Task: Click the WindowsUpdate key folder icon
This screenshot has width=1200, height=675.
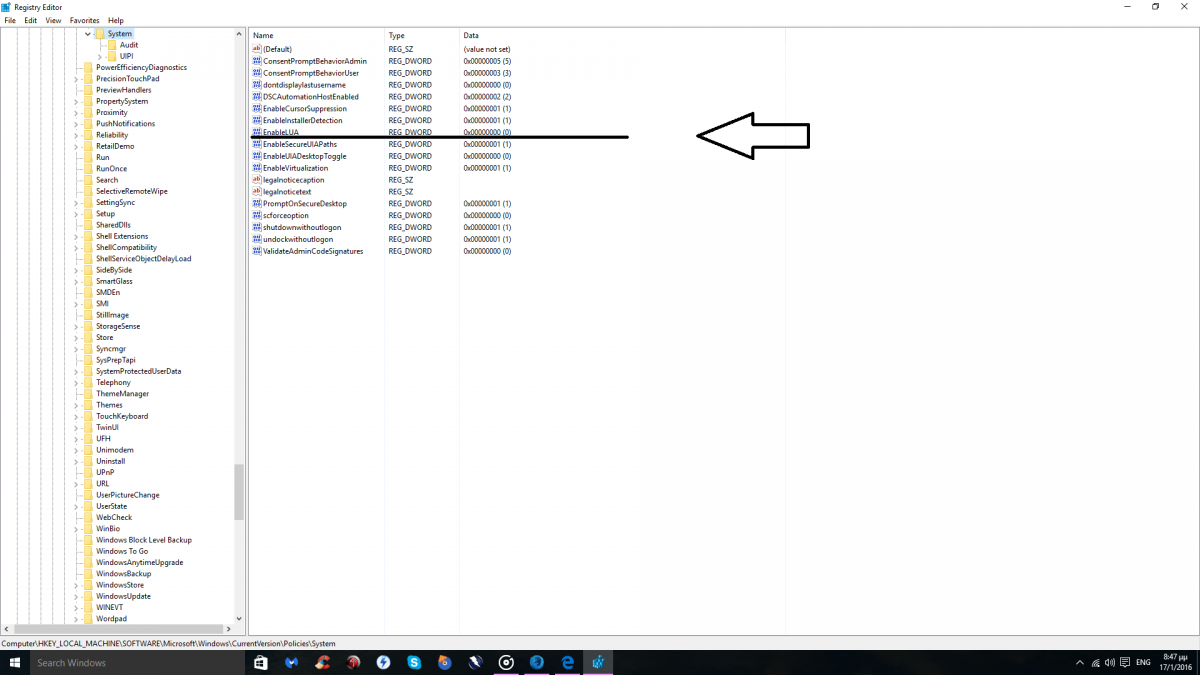Action: 88,596
